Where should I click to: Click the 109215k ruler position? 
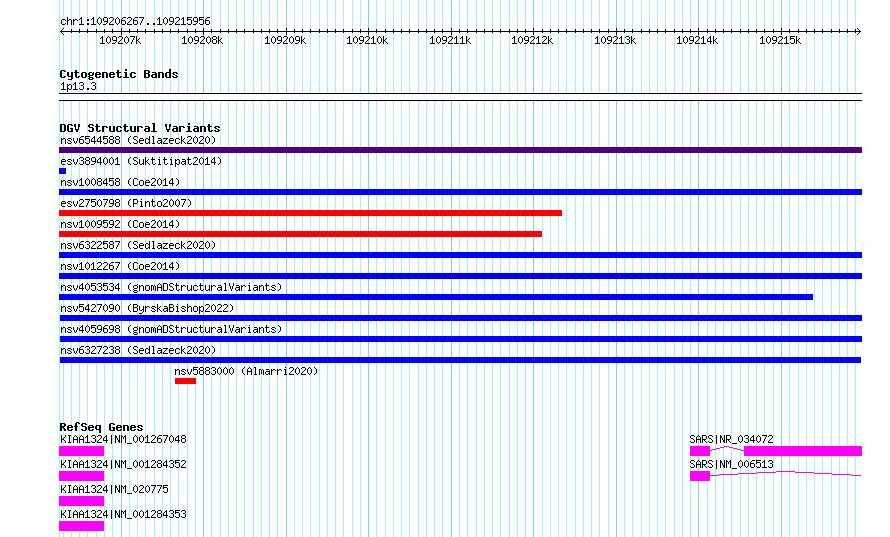pyautogui.click(x=780, y=40)
